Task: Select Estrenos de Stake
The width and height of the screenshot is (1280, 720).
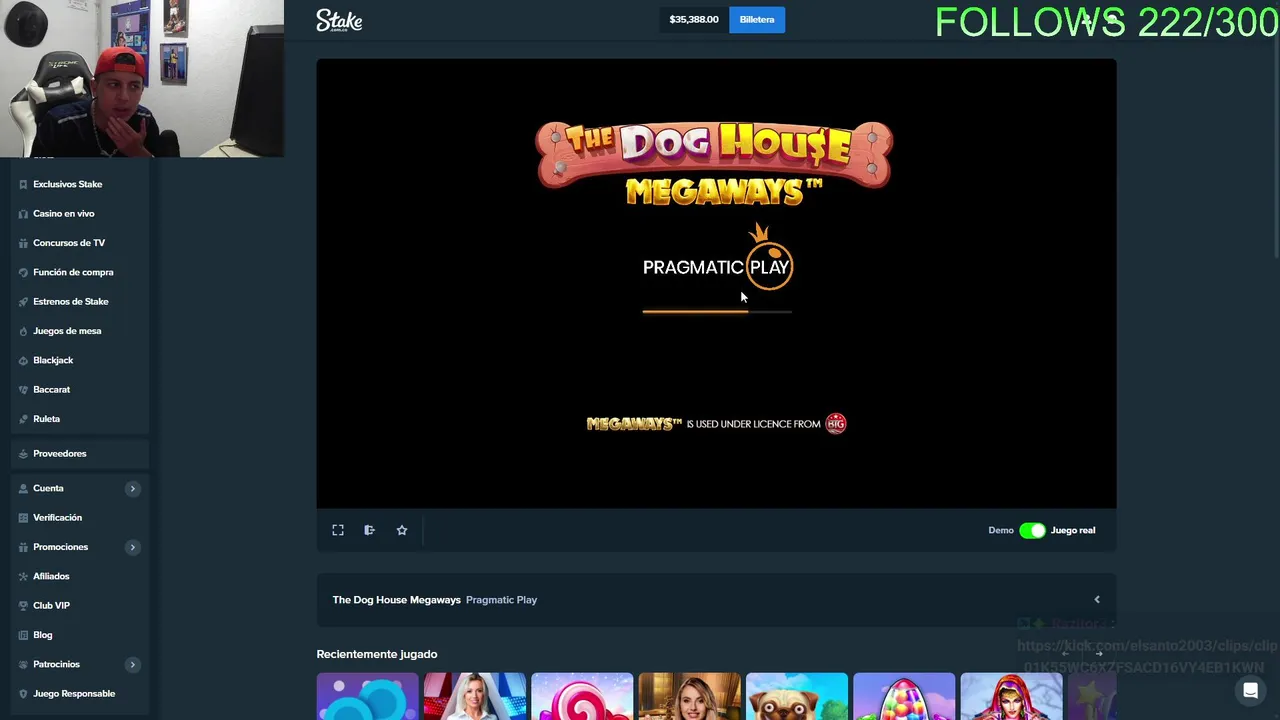Action: tap(70, 301)
